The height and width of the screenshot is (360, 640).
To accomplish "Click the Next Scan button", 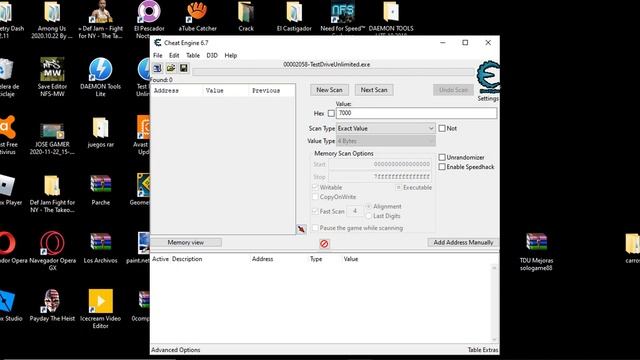I will [374, 90].
